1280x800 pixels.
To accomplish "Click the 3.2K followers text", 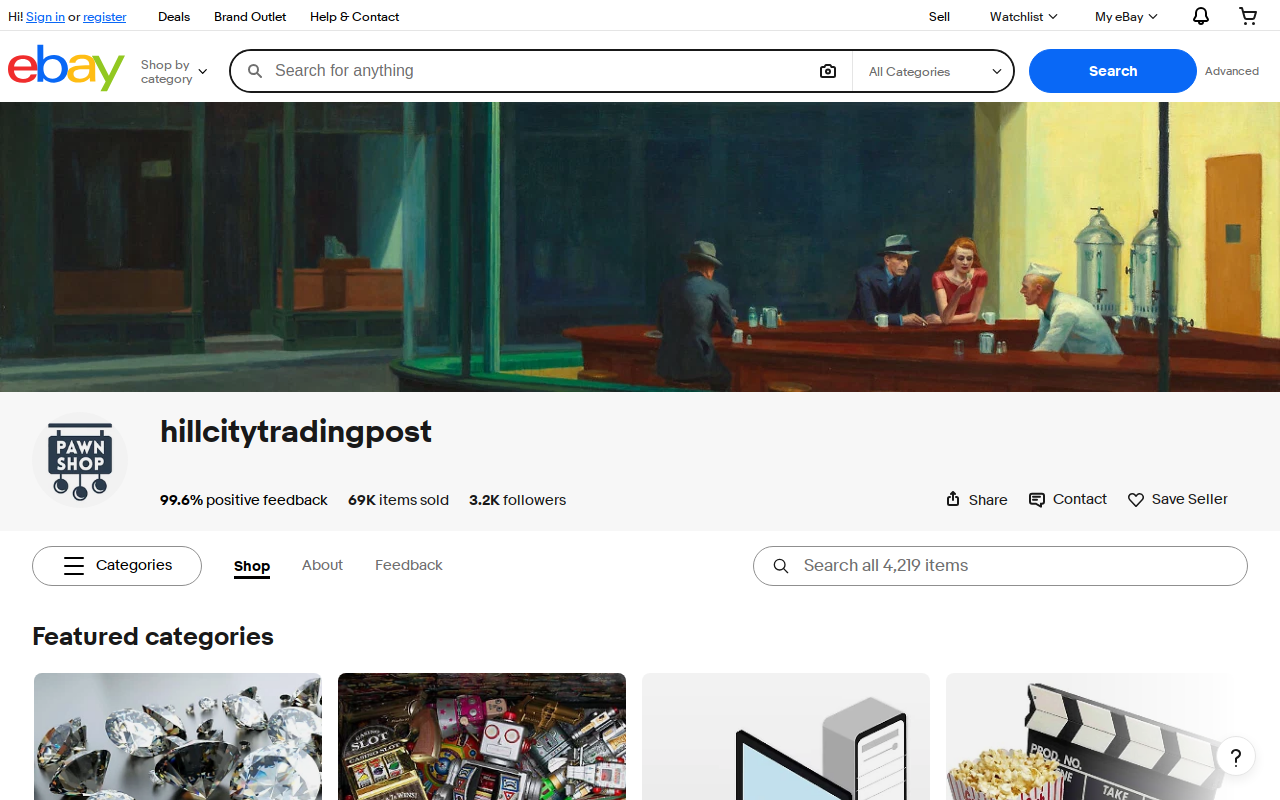I will pyautogui.click(x=517, y=500).
